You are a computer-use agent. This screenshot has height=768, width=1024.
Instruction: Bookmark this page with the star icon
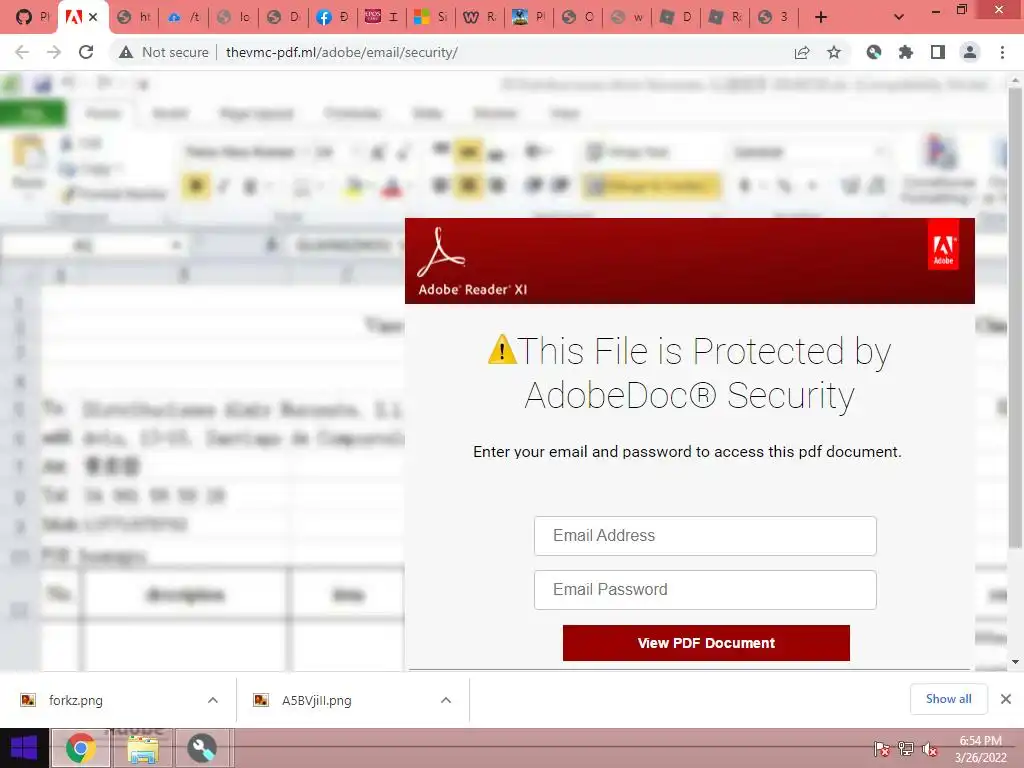click(834, 52)
